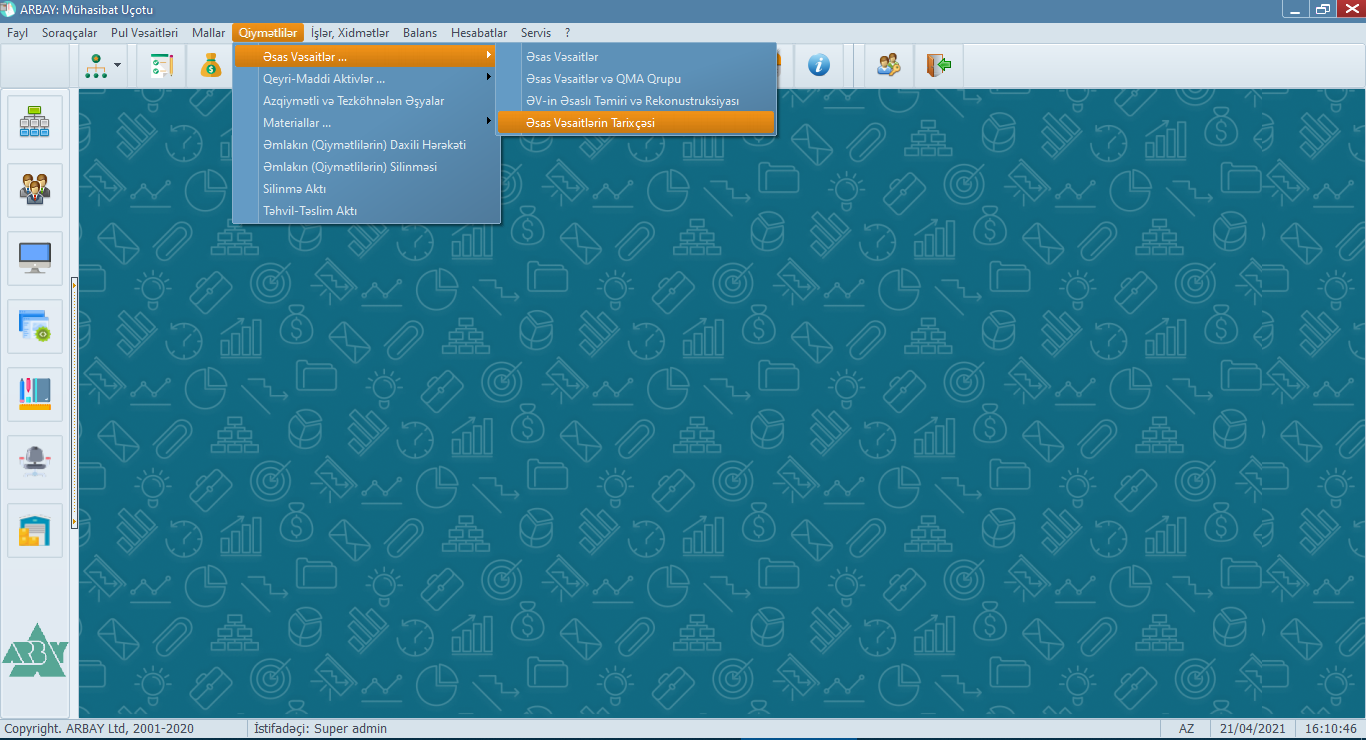This screenshot has height=740, width=1366.
Task: Select the computer monitor sidebar icon
Action: pyautogui.click(x=35, y=258)
